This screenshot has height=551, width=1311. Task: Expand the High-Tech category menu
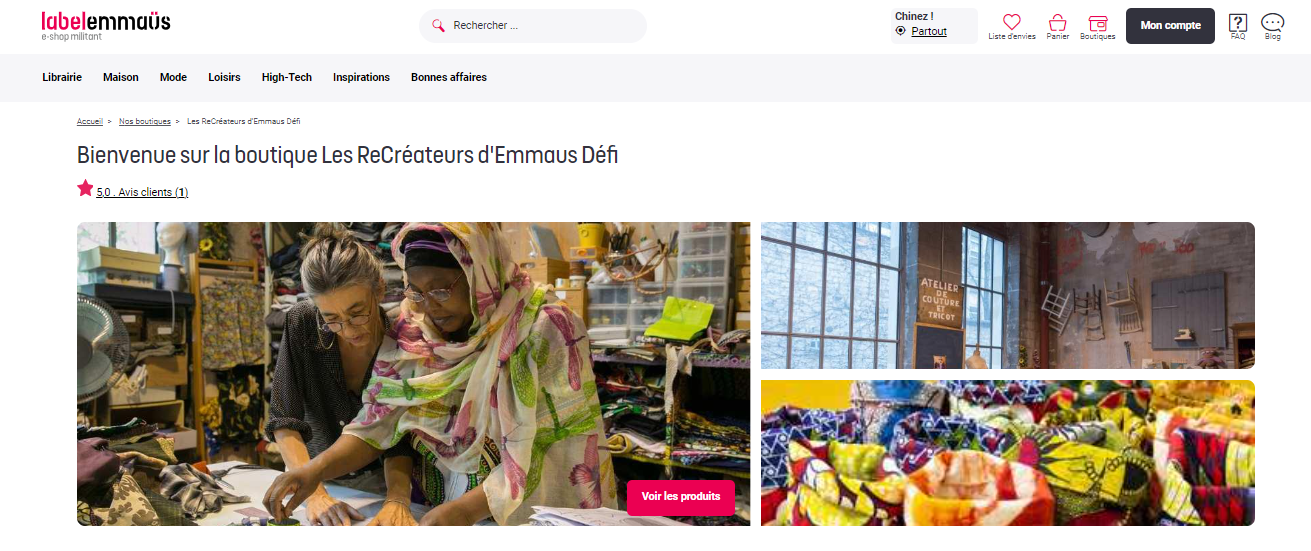[x=287, y=77]
